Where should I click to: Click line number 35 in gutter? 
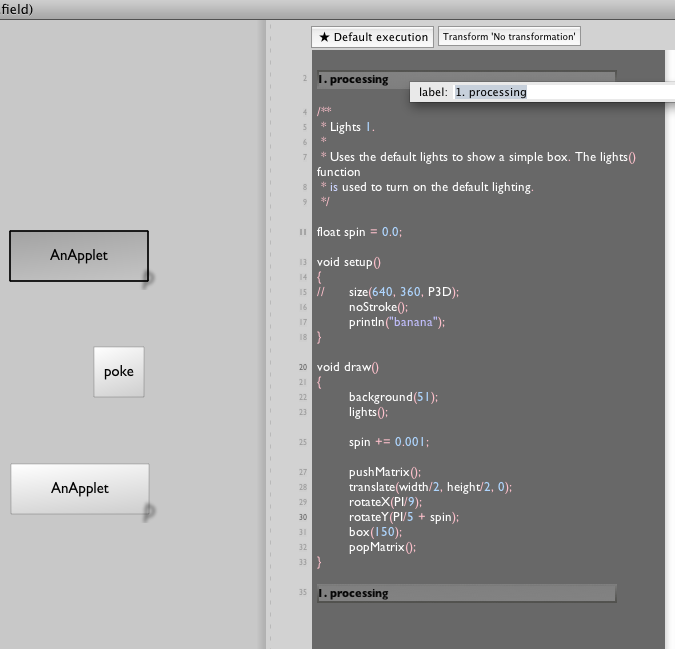pyautogui.click(x=303, y=592)
